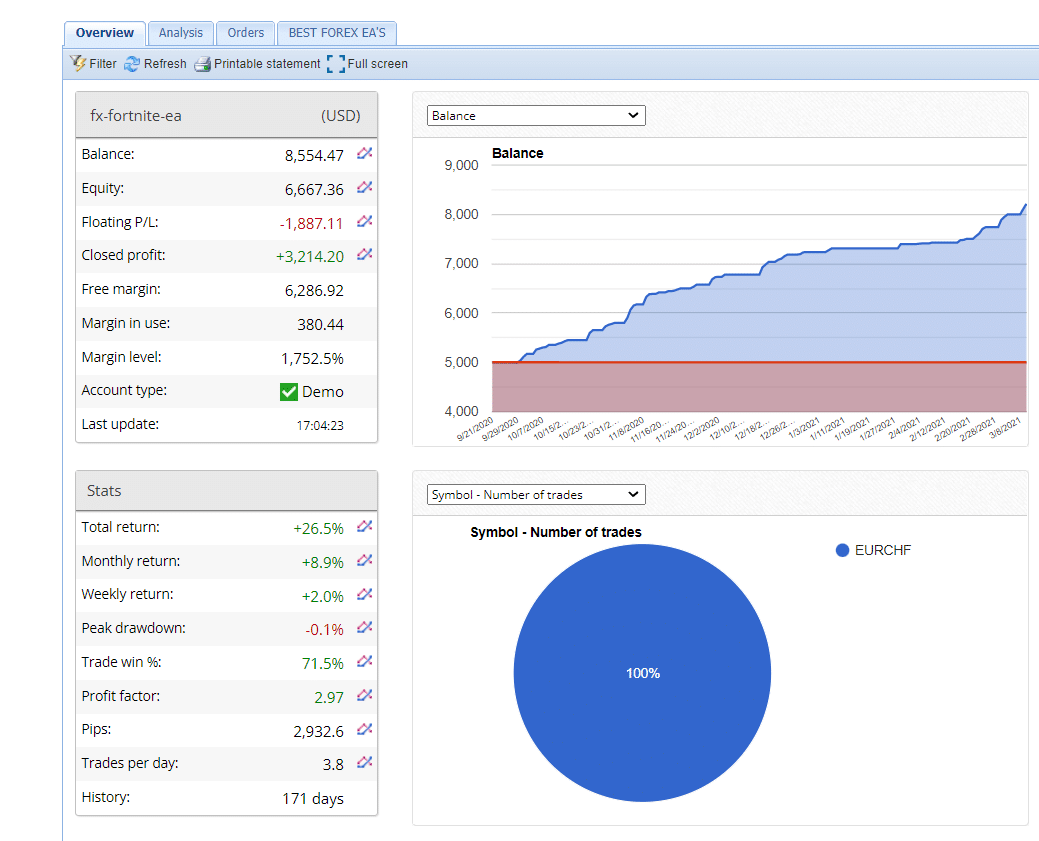Click the chart icon next to Pips
This screenshot has width=1039, height=841.
tap(364, 730)
